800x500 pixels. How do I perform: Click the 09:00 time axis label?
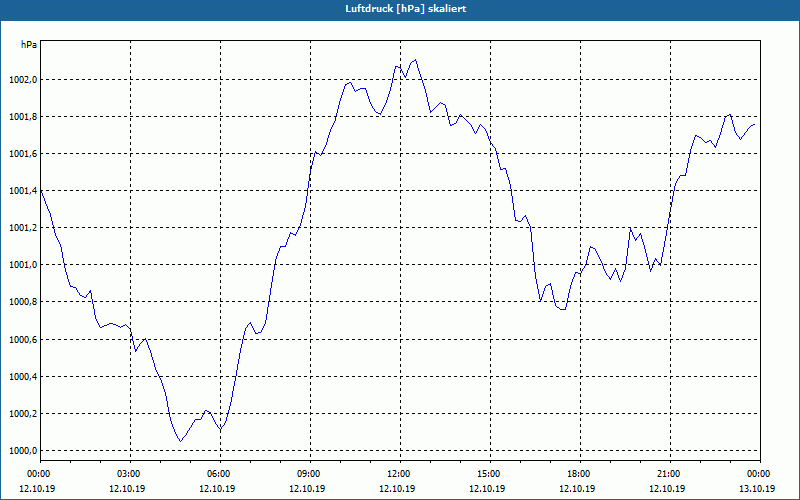[x=310, y=474]
